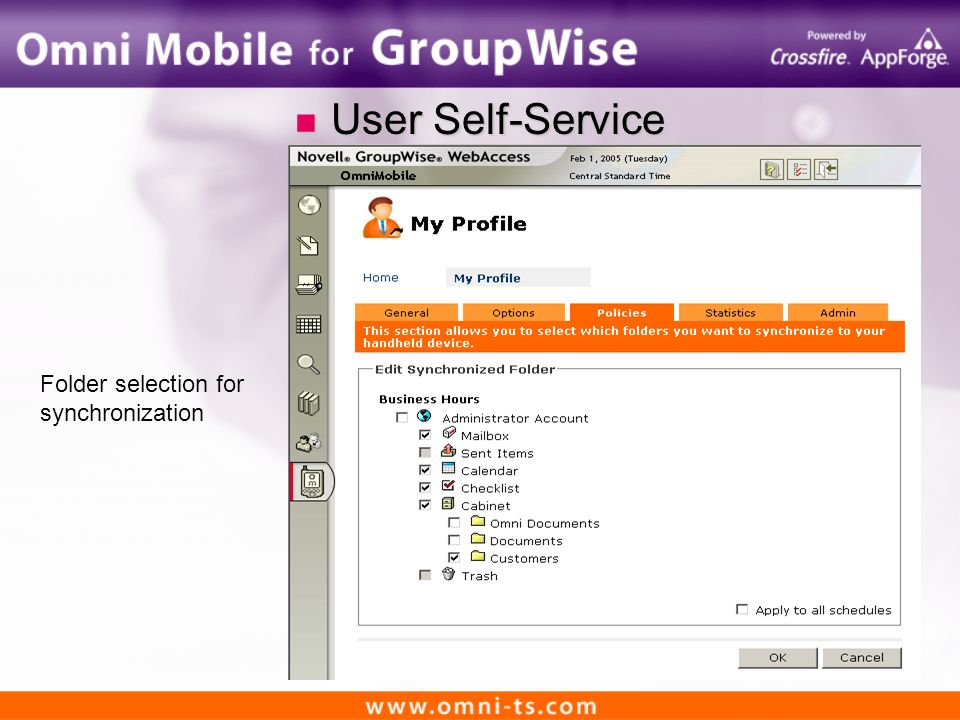Screen dimensions: 960x720
Task: Click the Documents yellow folder icon
Action: coord(478,539)
